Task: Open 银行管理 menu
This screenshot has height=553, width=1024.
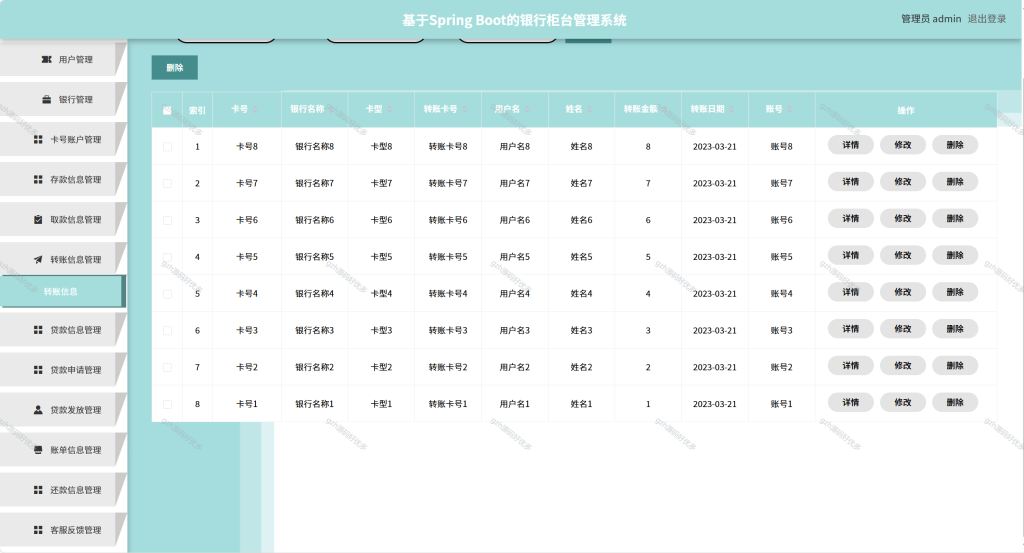Action: (62, 99)
